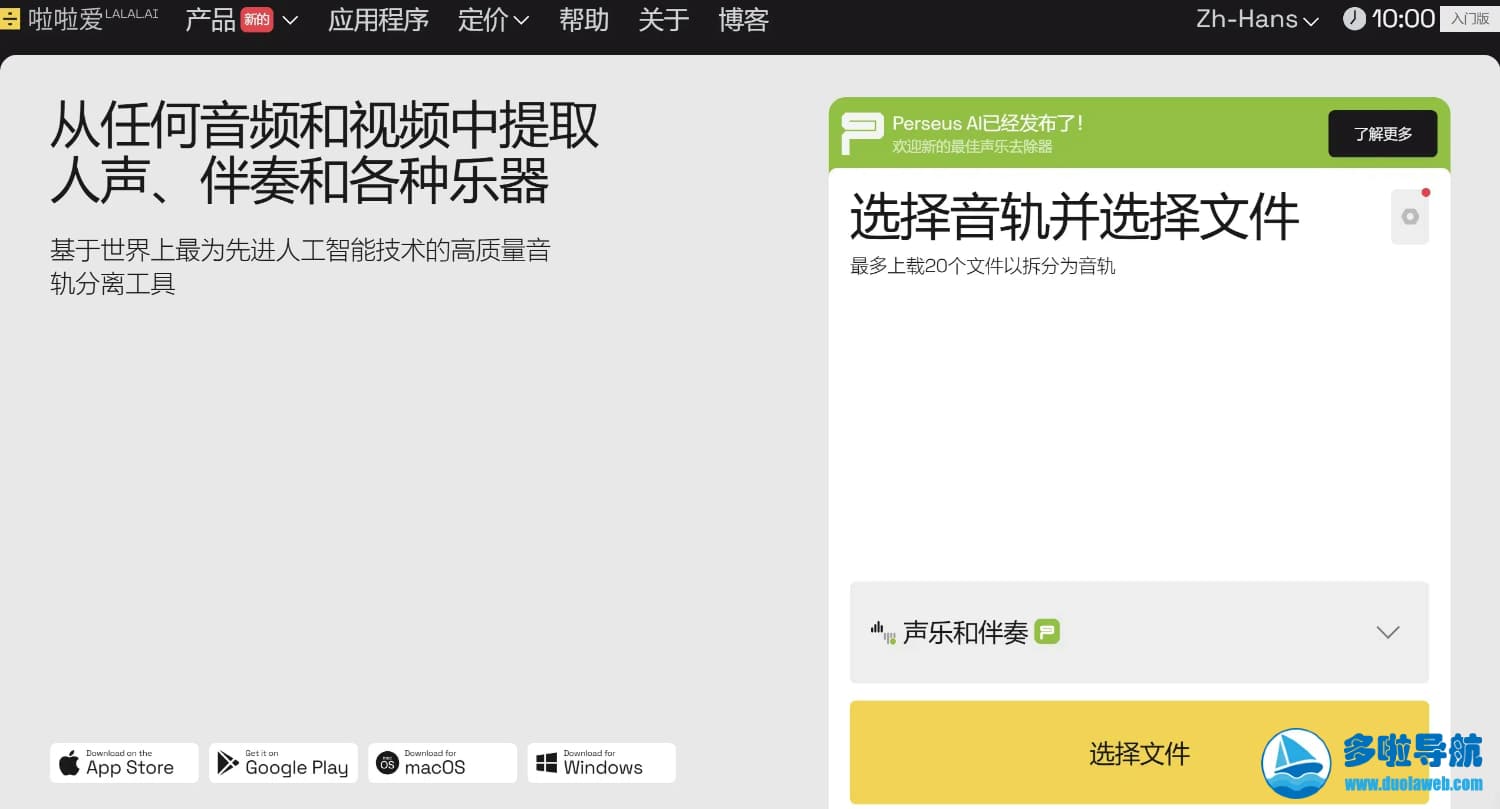Open the 应用程序 menu item
Image resolution: width=1500 pixels, height=809 pixels.
coord(378,19)
